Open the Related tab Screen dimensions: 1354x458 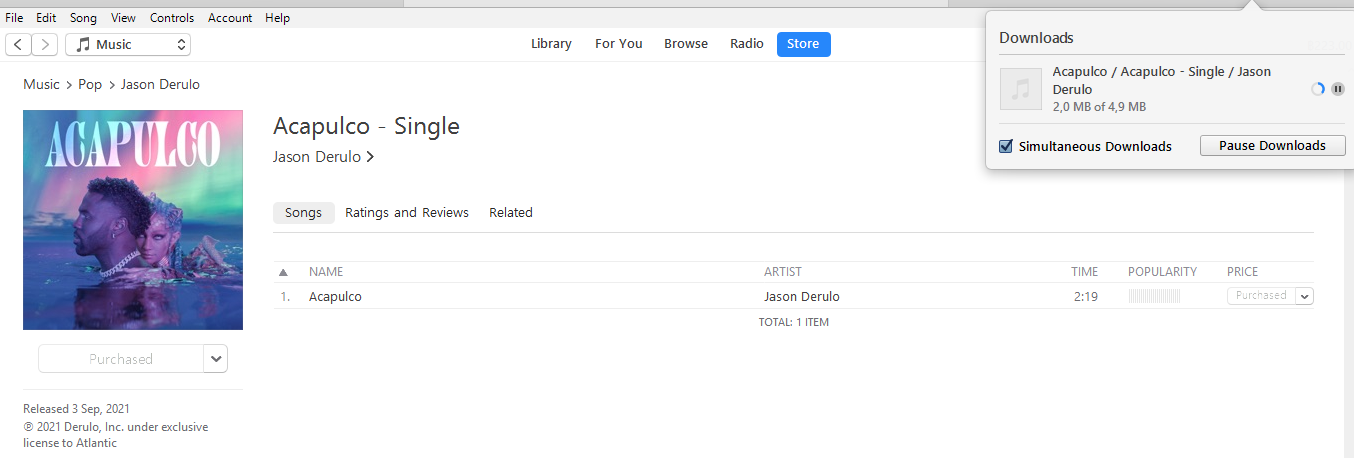click(511, 213)
